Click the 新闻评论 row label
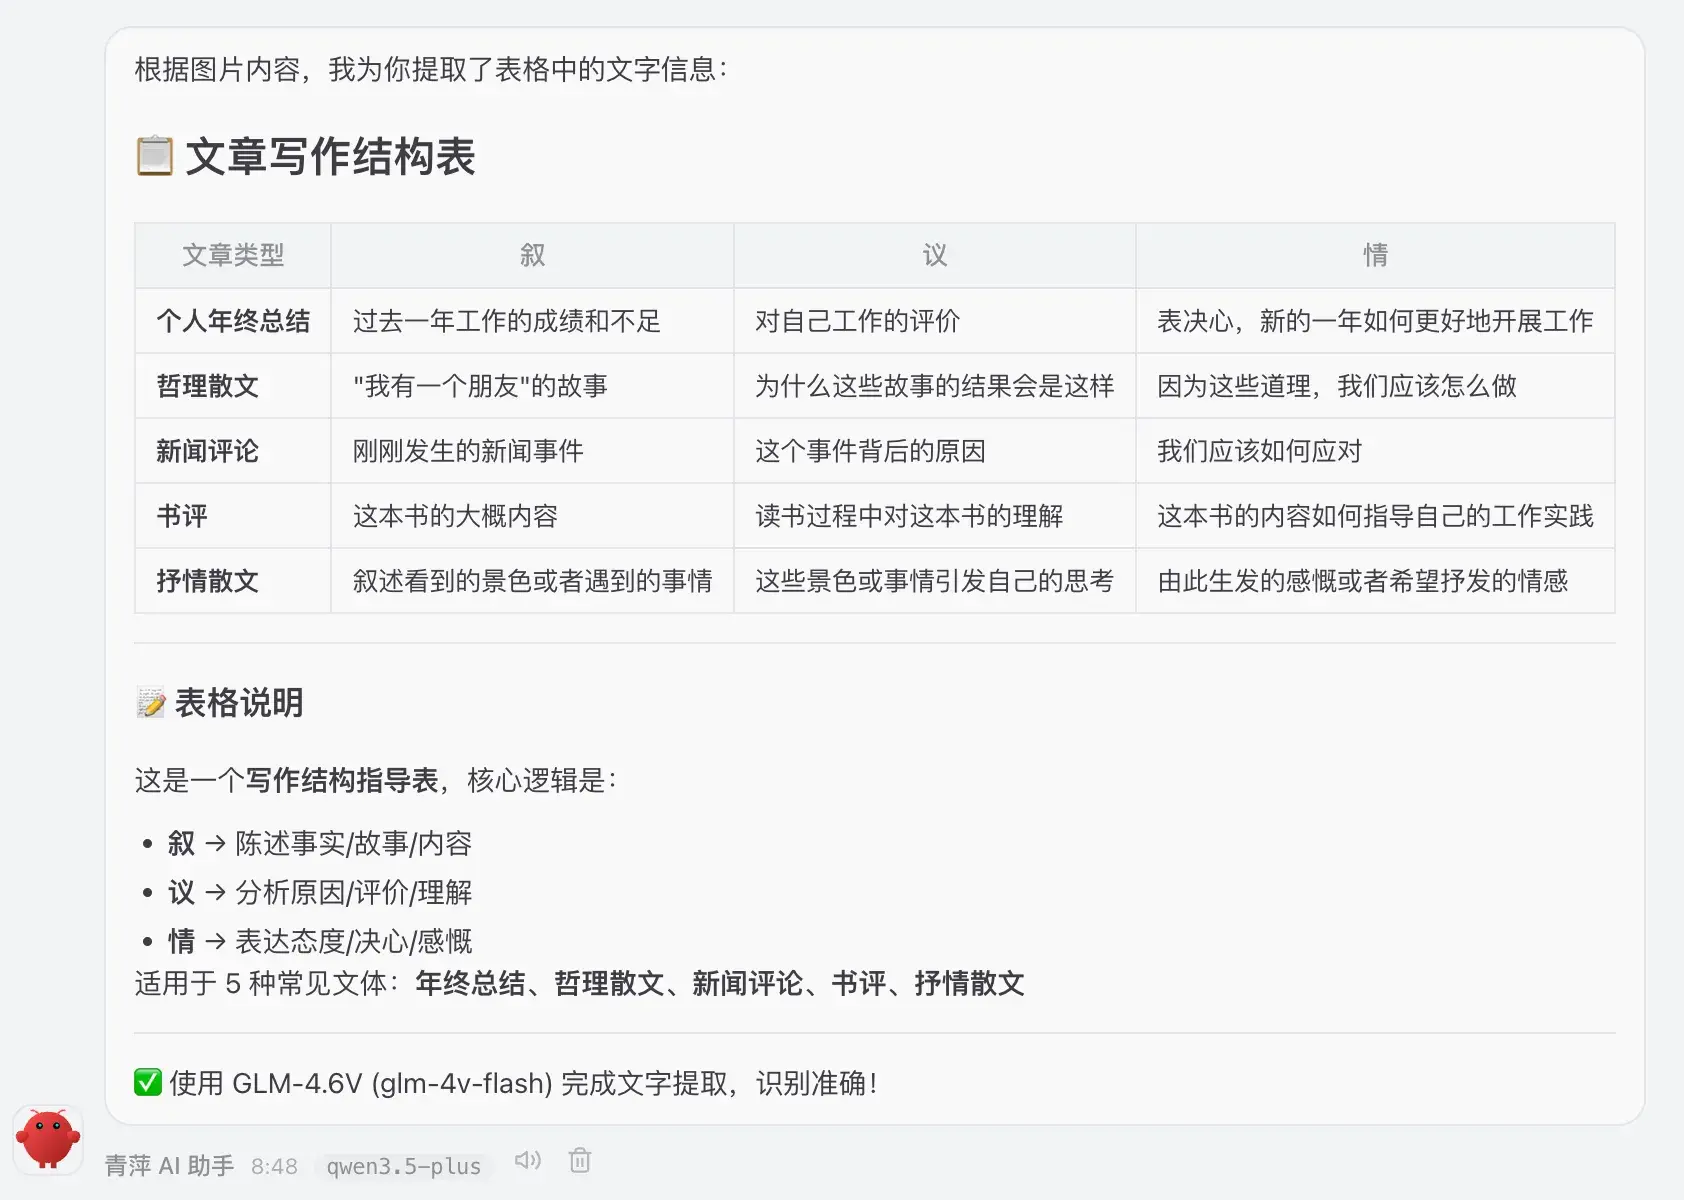 coord(207,451)
